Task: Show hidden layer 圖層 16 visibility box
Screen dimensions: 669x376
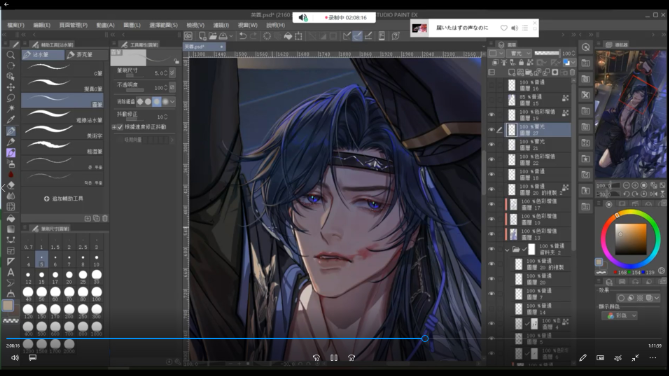Action: tap(492, 85)
